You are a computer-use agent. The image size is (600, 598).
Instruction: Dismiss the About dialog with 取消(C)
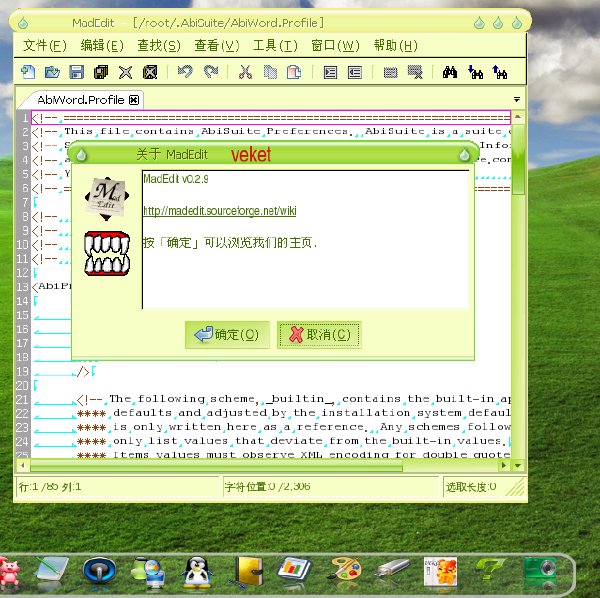319,335
